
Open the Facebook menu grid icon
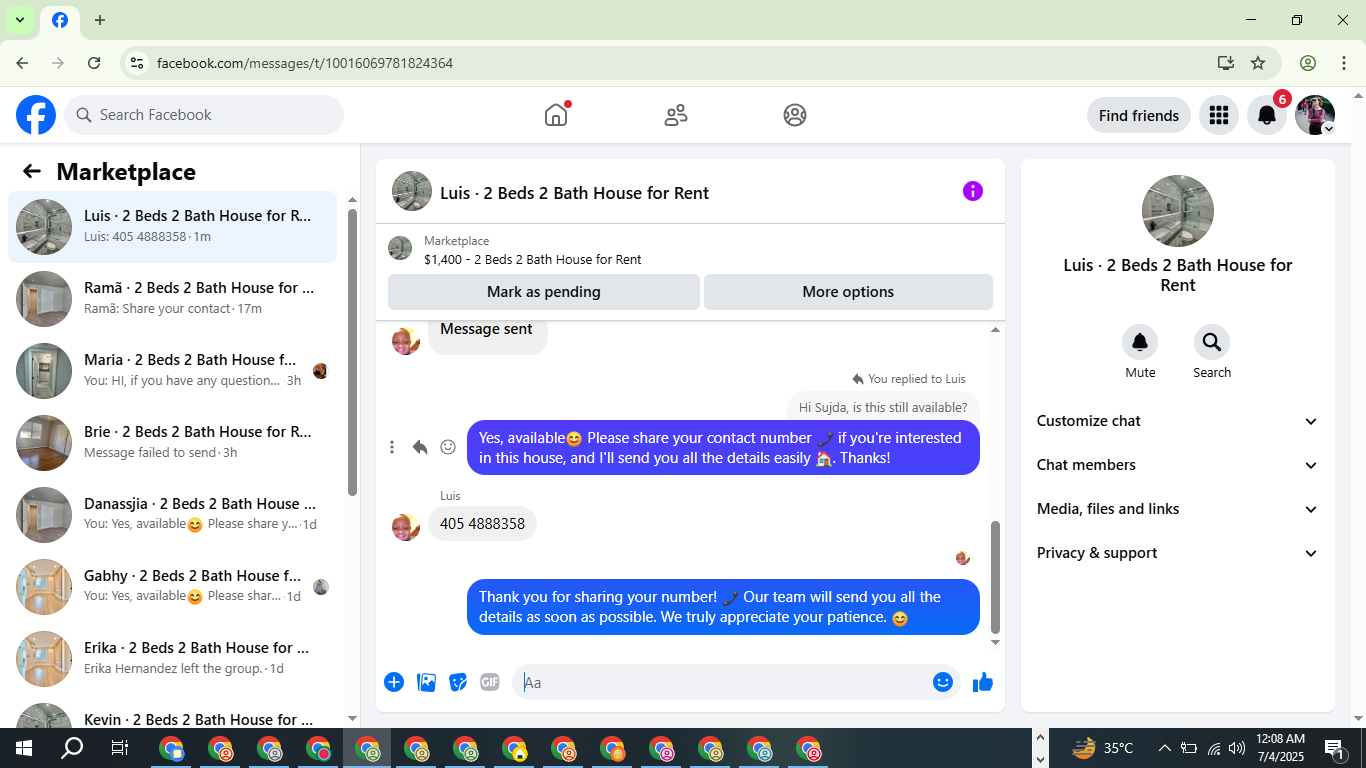[x=1218, y=115]
